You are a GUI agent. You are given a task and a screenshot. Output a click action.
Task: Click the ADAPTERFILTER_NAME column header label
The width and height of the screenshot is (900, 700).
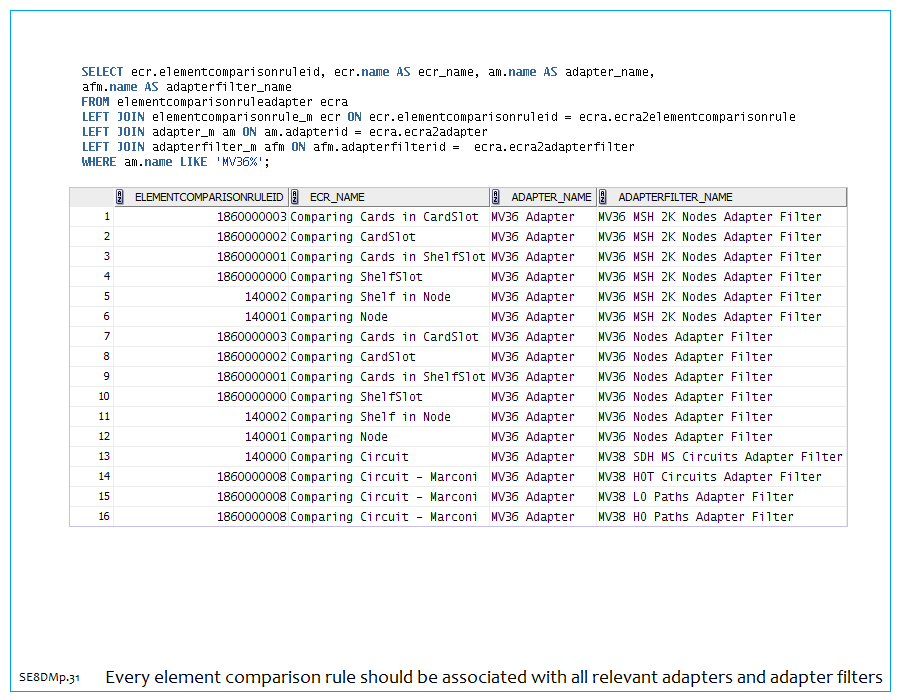(675, 197)
